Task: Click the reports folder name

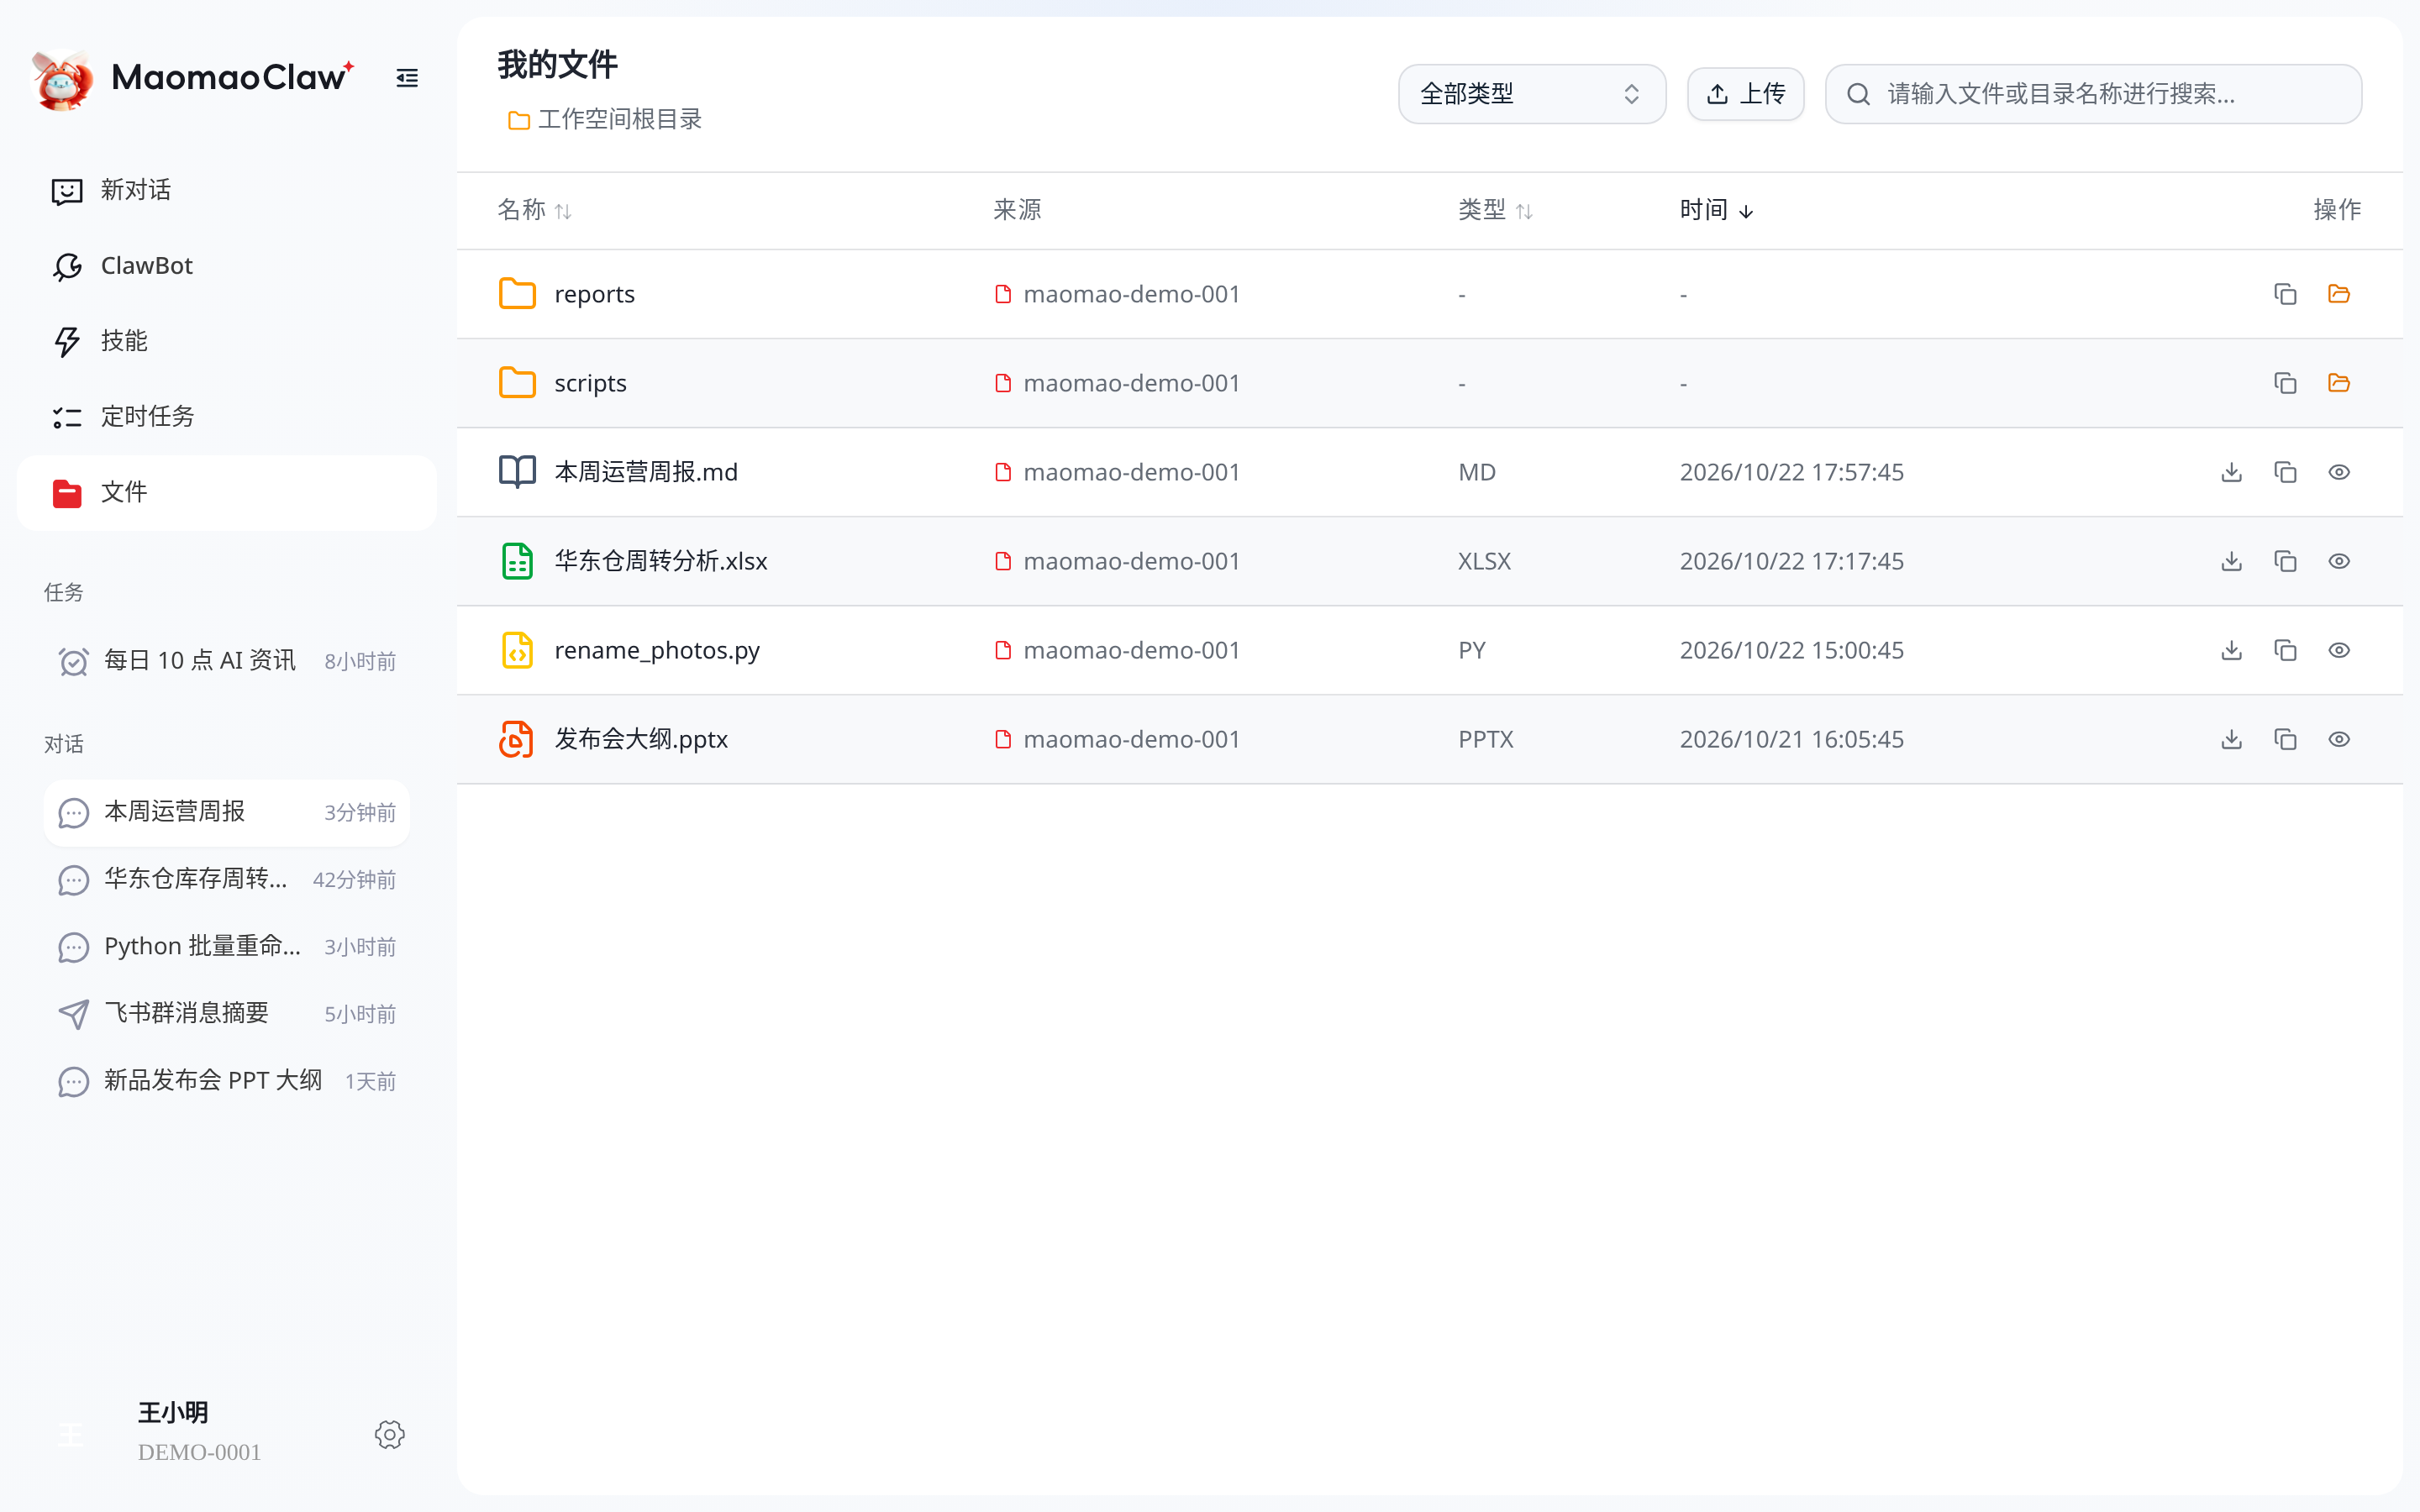Action: point(594,294)
